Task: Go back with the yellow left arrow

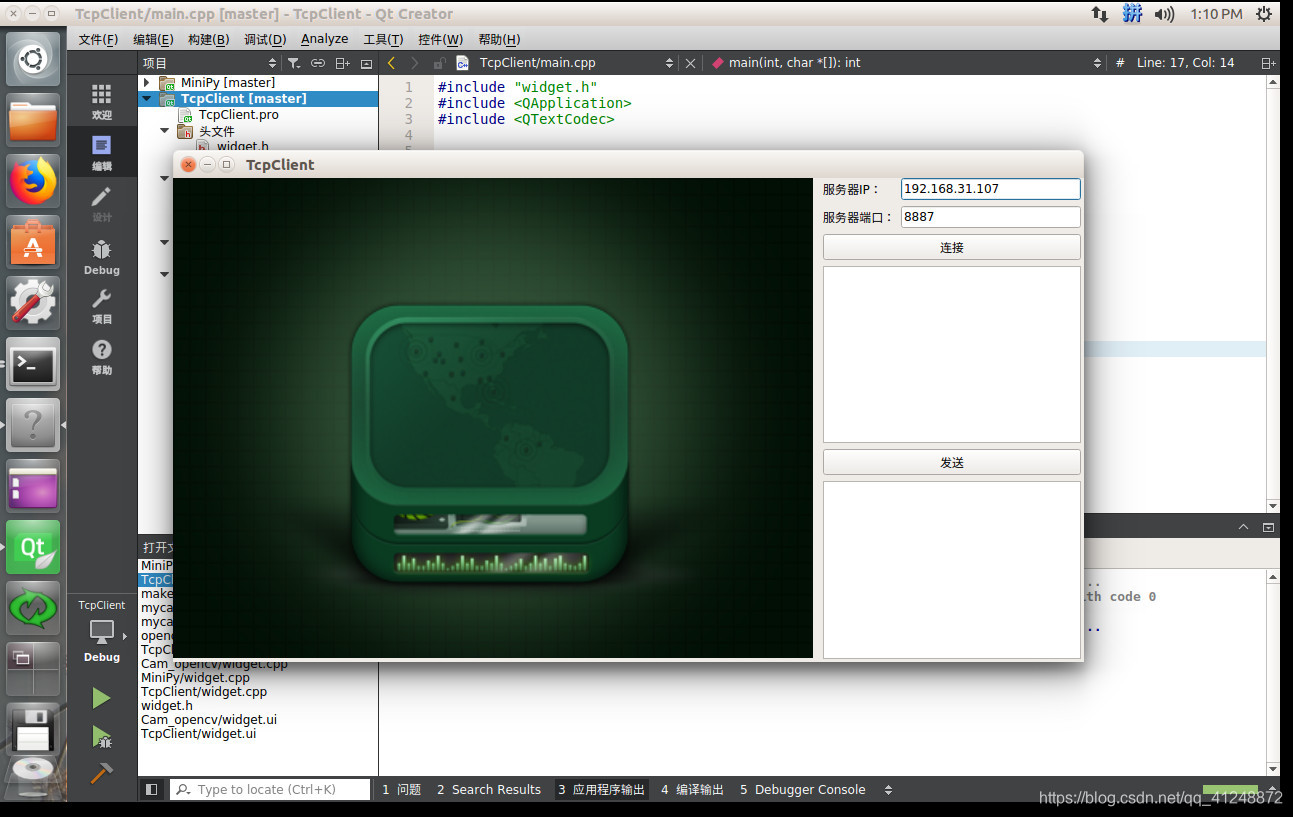Action: [391, 63]
